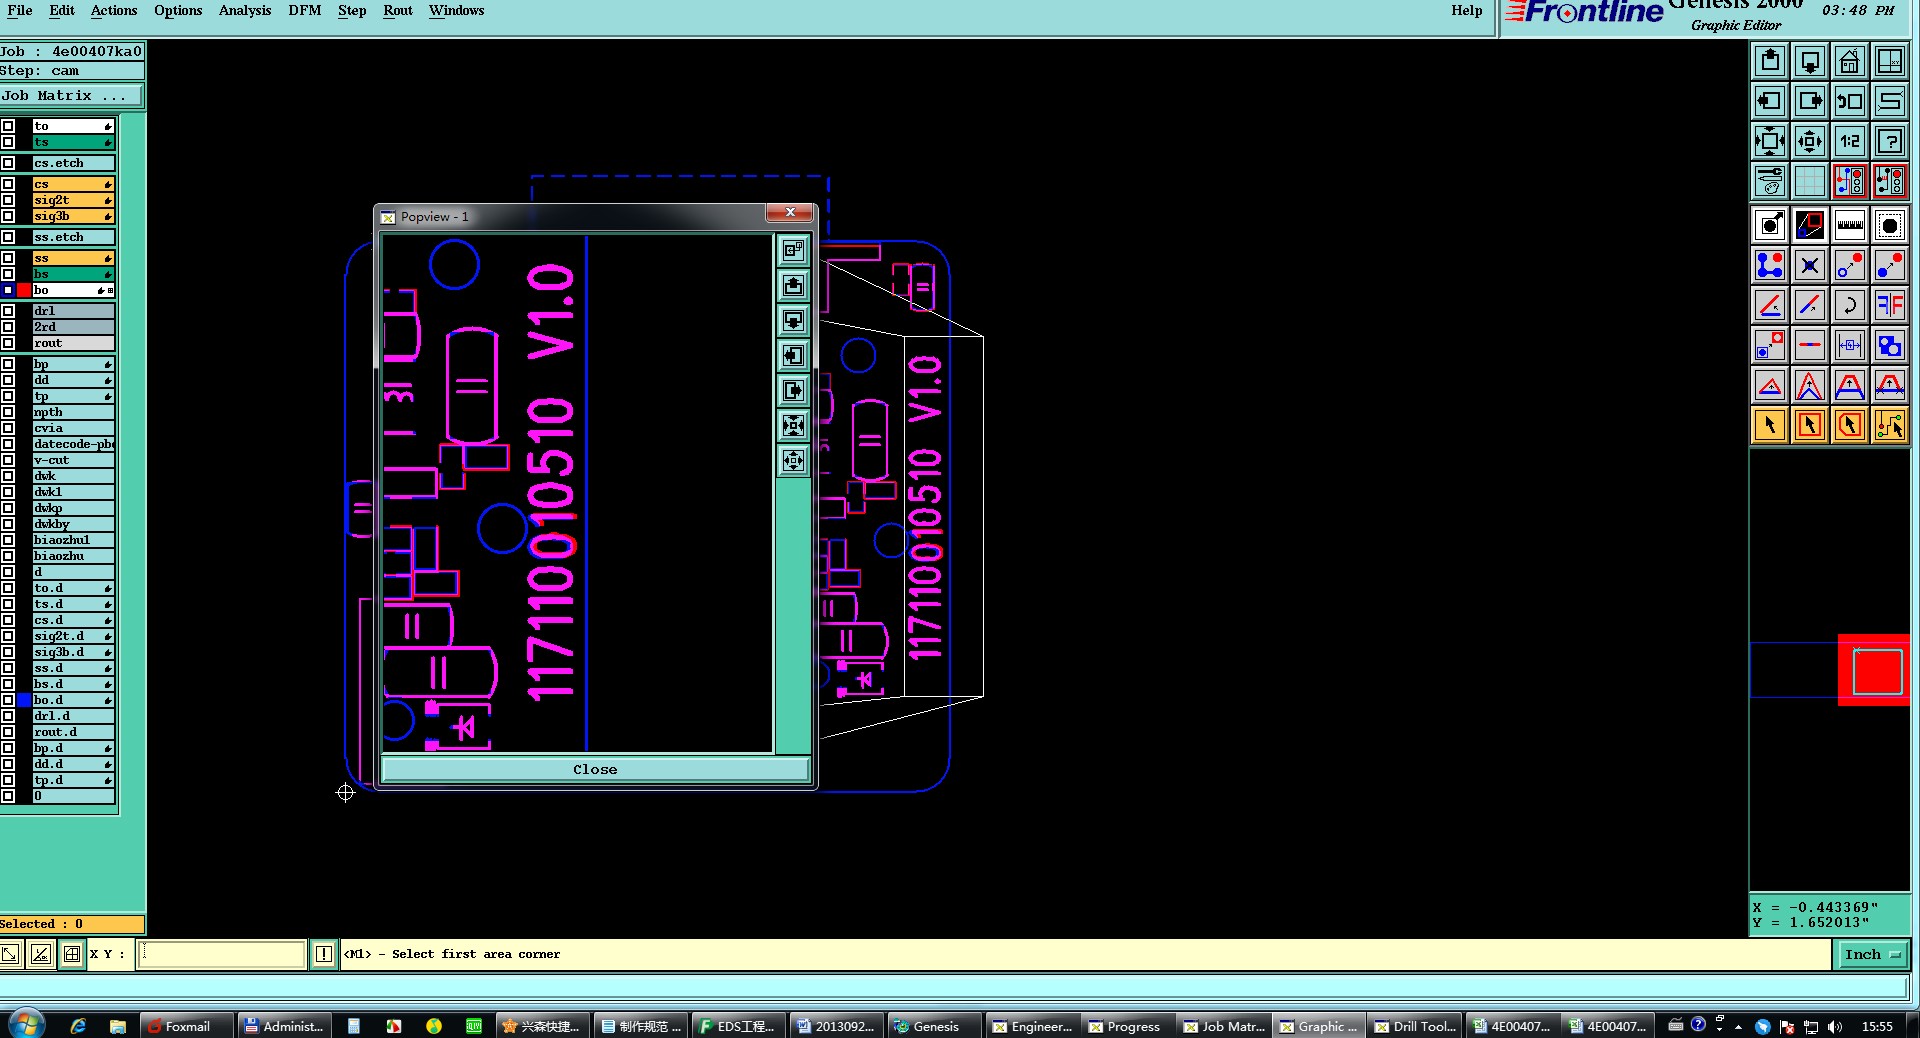Viewport: 1920px width, 1038px height.
Task: Toggle the 'ts' layer checkbox
Action: tap(8, 142)
